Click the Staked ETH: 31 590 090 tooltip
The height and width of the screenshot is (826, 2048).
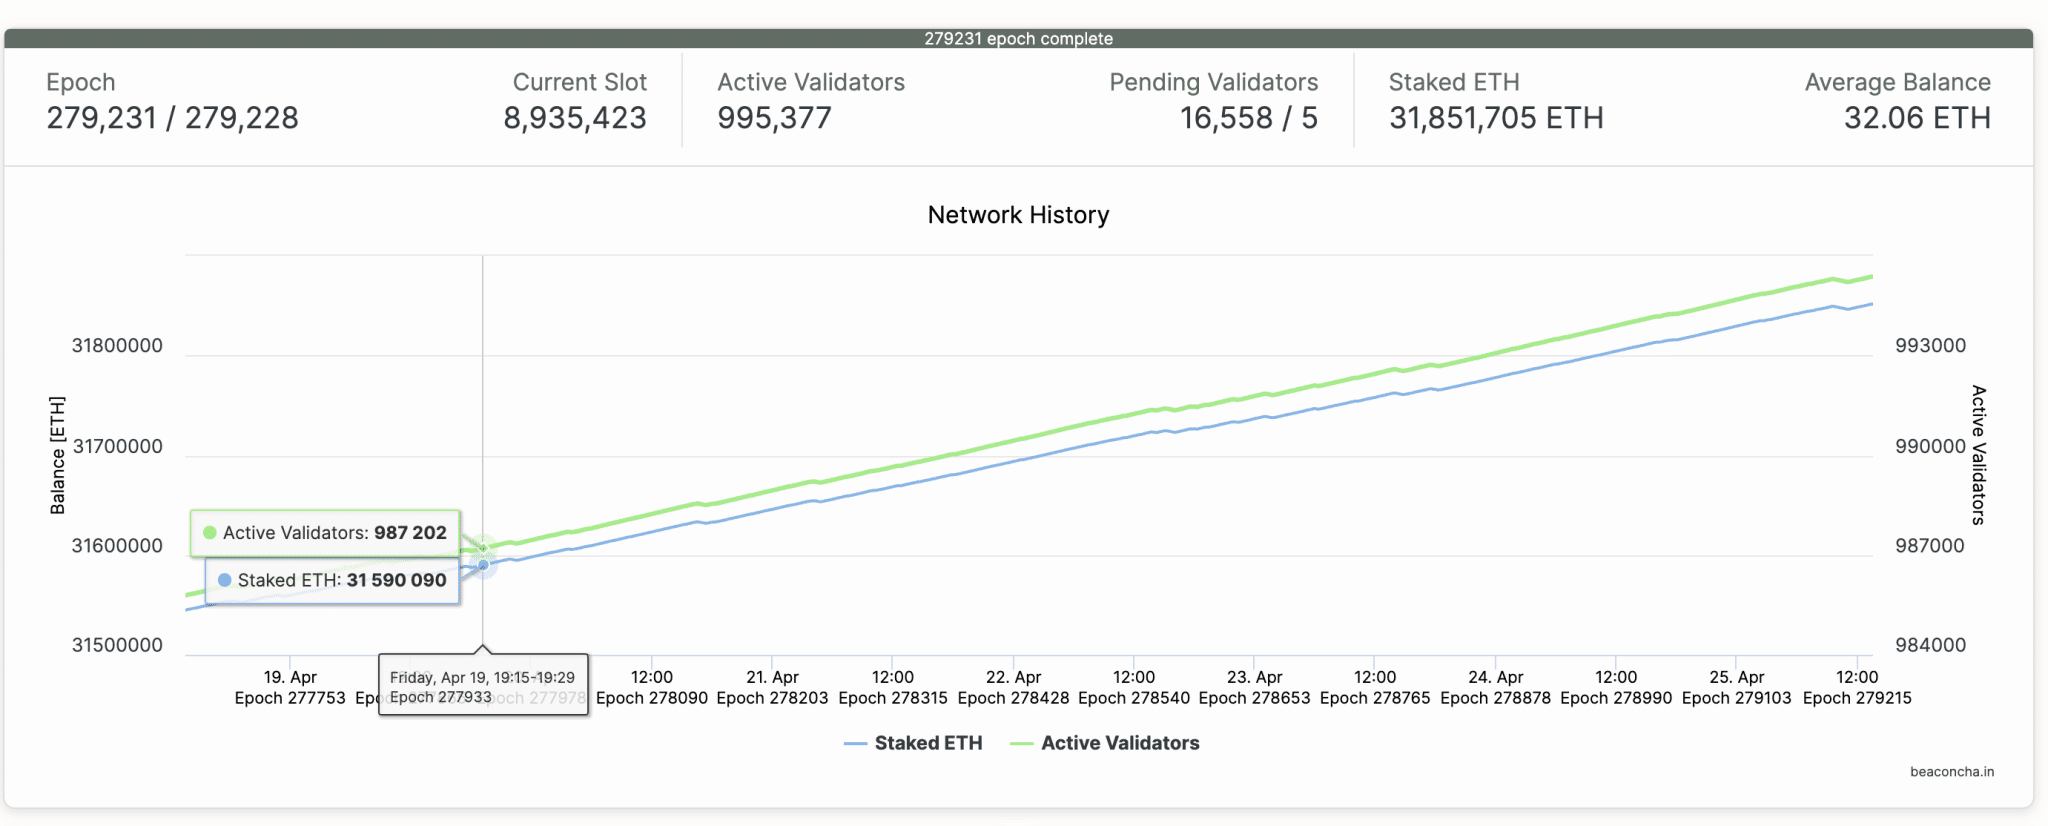(332, 580)
